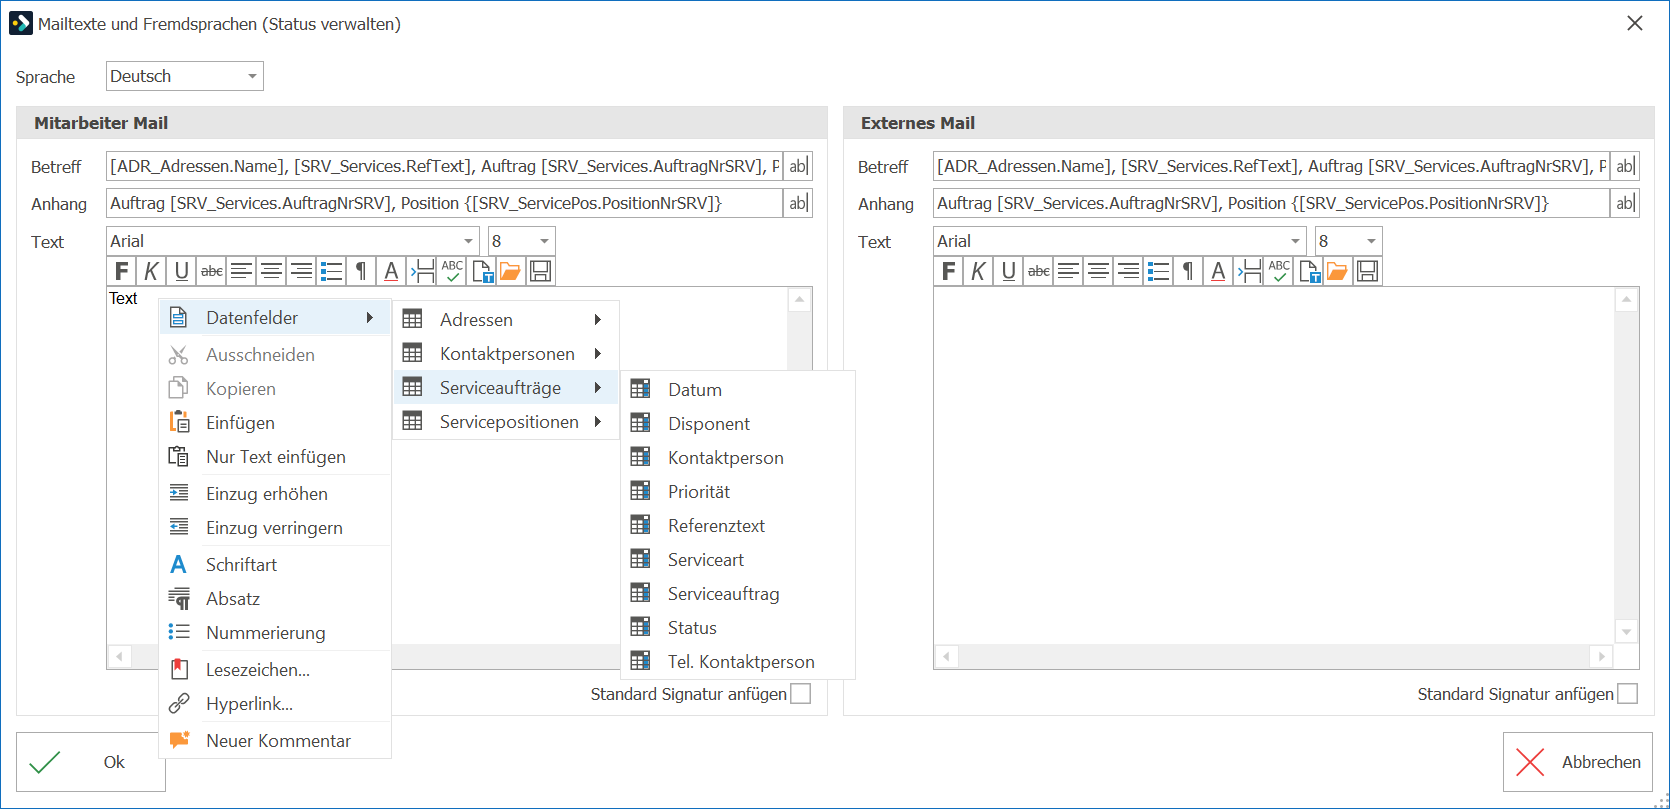Center-align text in Mitarbeiter Mail toolbar
Image resolution: width=1670 pixels, height=809 pixels.
pos(271,271)
